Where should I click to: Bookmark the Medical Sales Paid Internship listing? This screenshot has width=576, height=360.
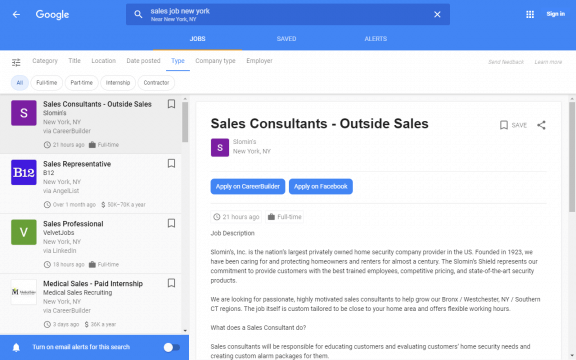(171, 283)
